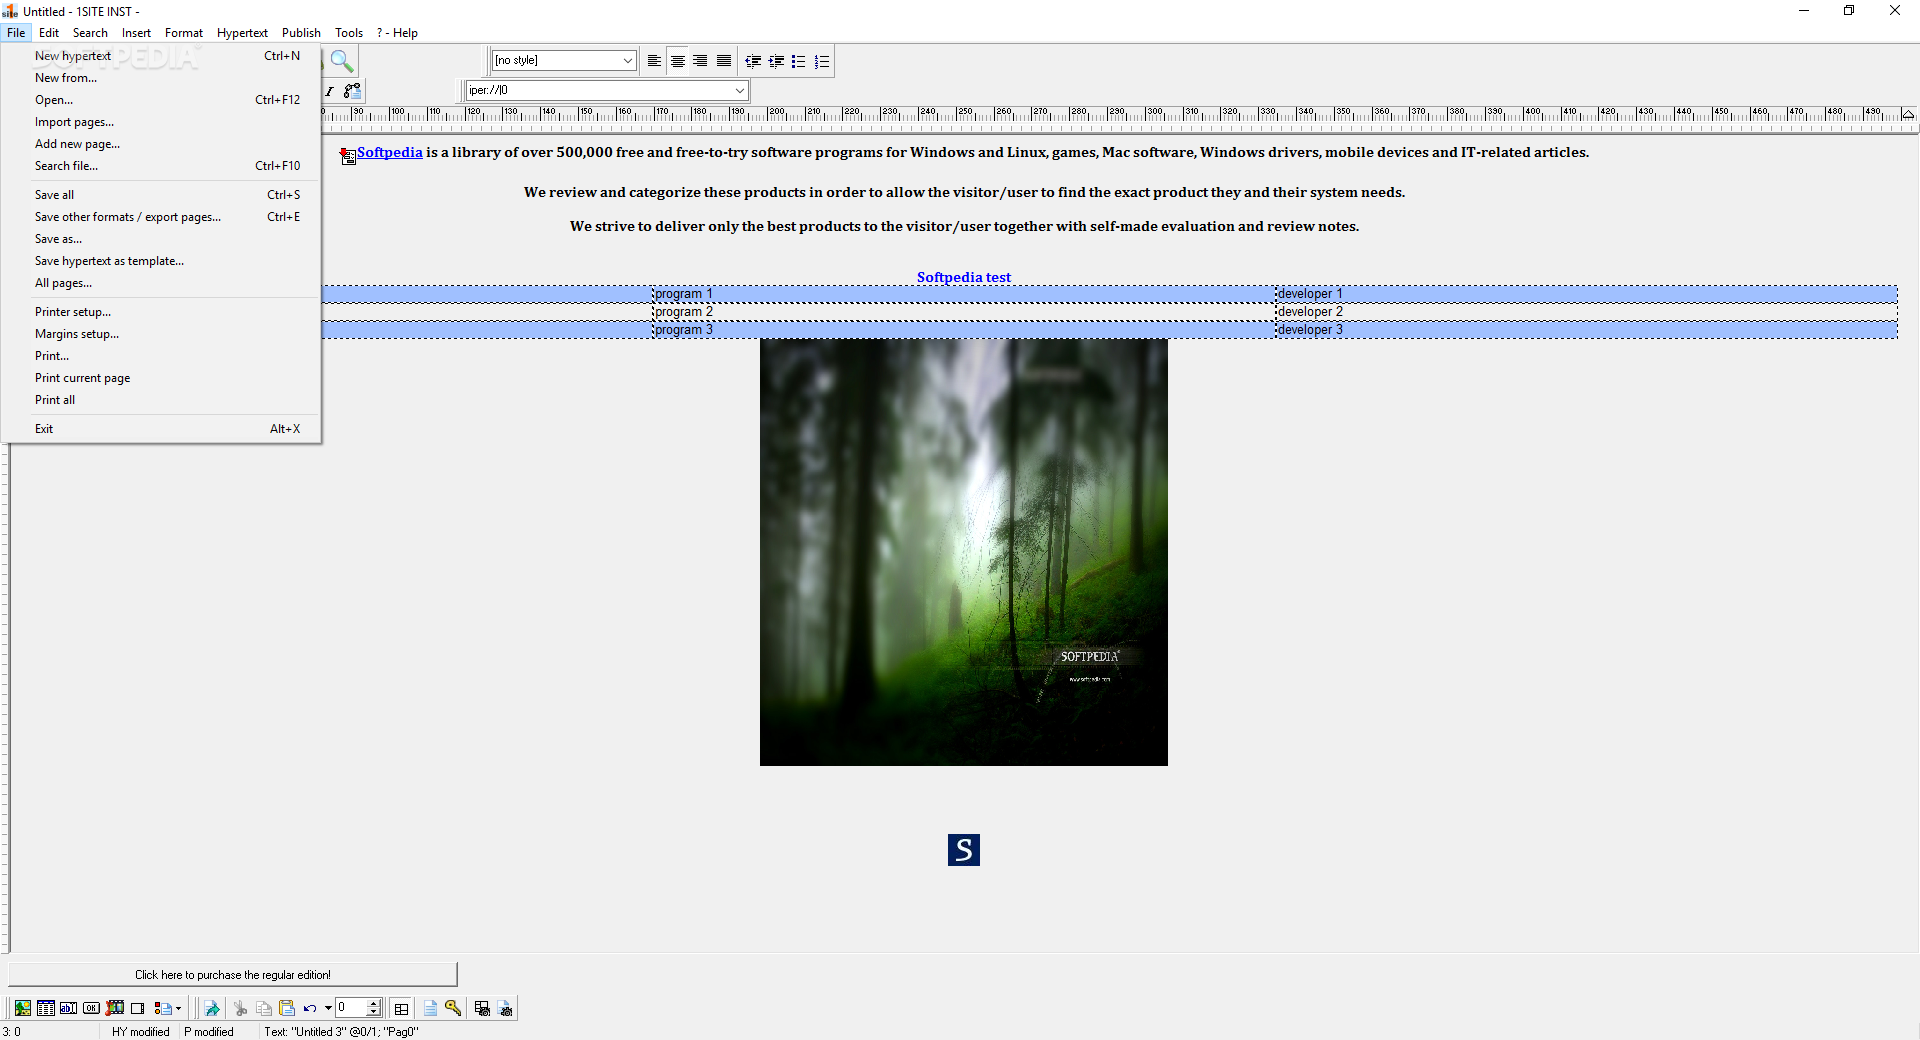Viewport: 1920px width, 1040px height.
Task: Decrease paragraph indent
Action: click(x=753, y=61)
